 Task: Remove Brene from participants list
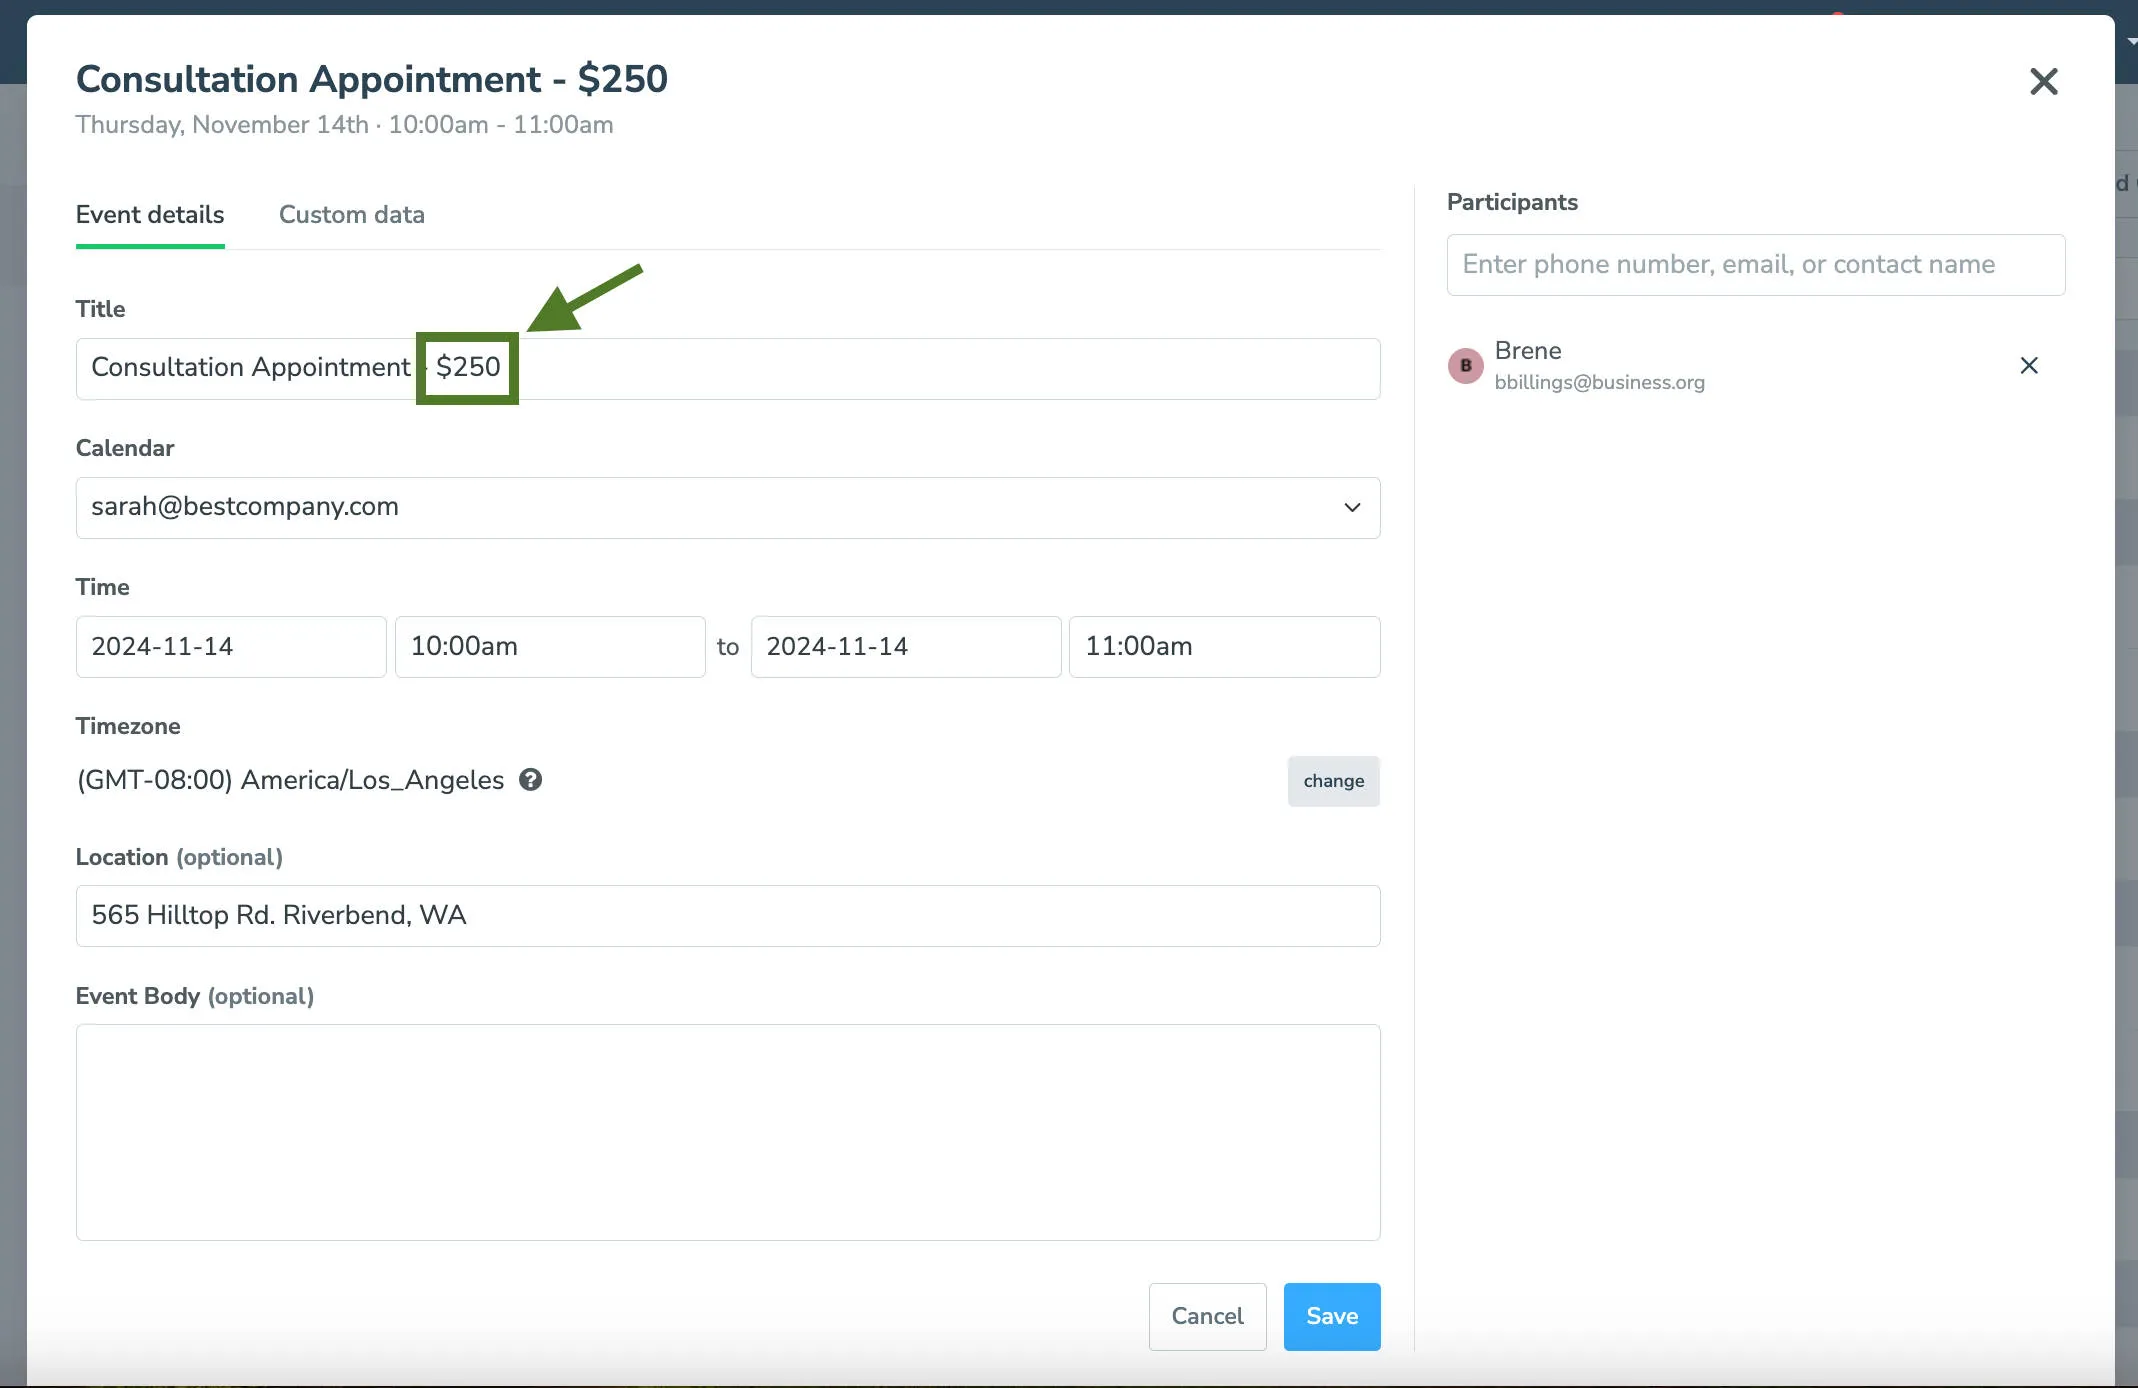point(2030,365)
